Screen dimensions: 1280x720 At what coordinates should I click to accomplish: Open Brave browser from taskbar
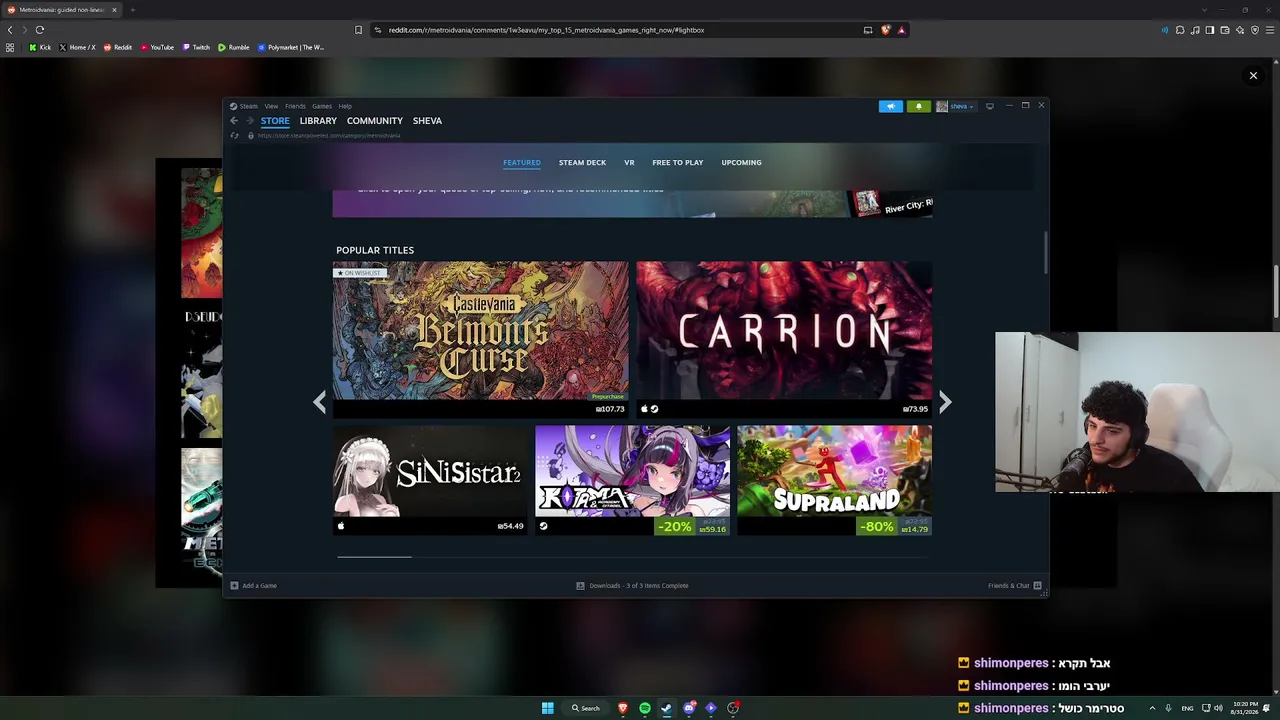623,708
